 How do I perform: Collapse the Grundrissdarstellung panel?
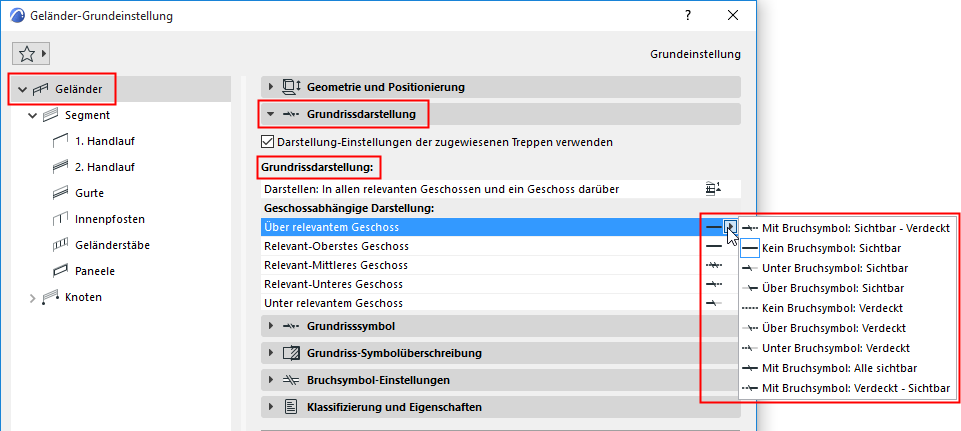270,115
